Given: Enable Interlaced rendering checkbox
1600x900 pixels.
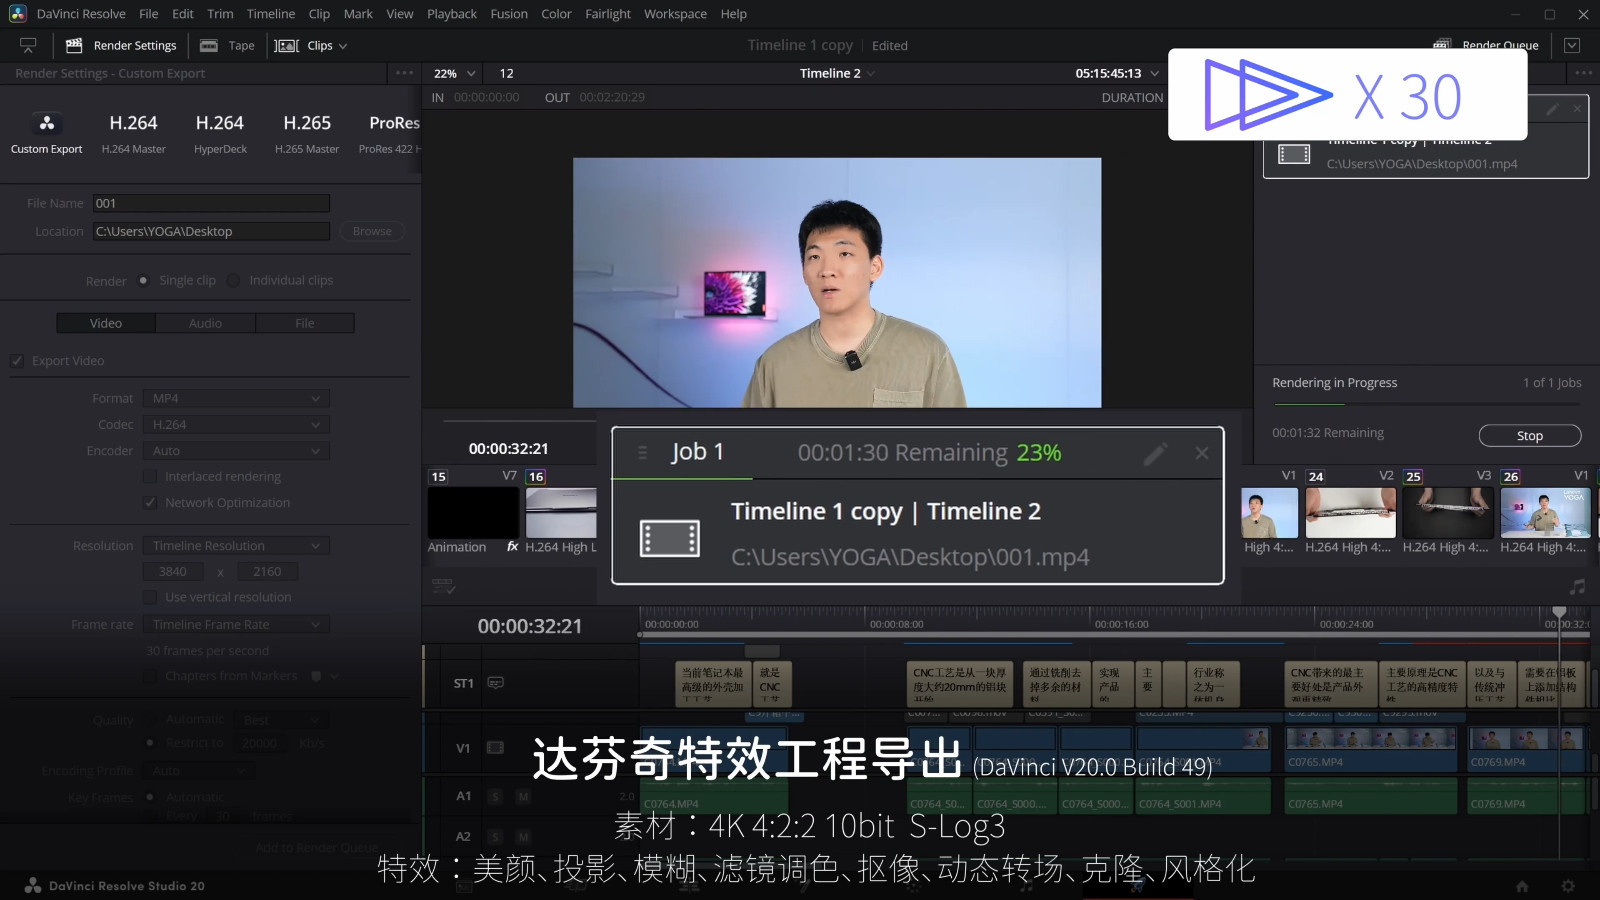Looking at the screenshot, I should (x=150, y=477).
